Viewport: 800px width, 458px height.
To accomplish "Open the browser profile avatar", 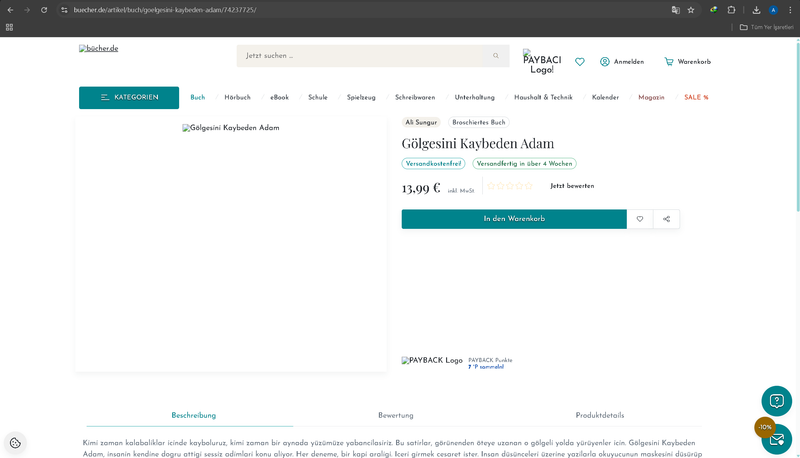I will point(773,10).
